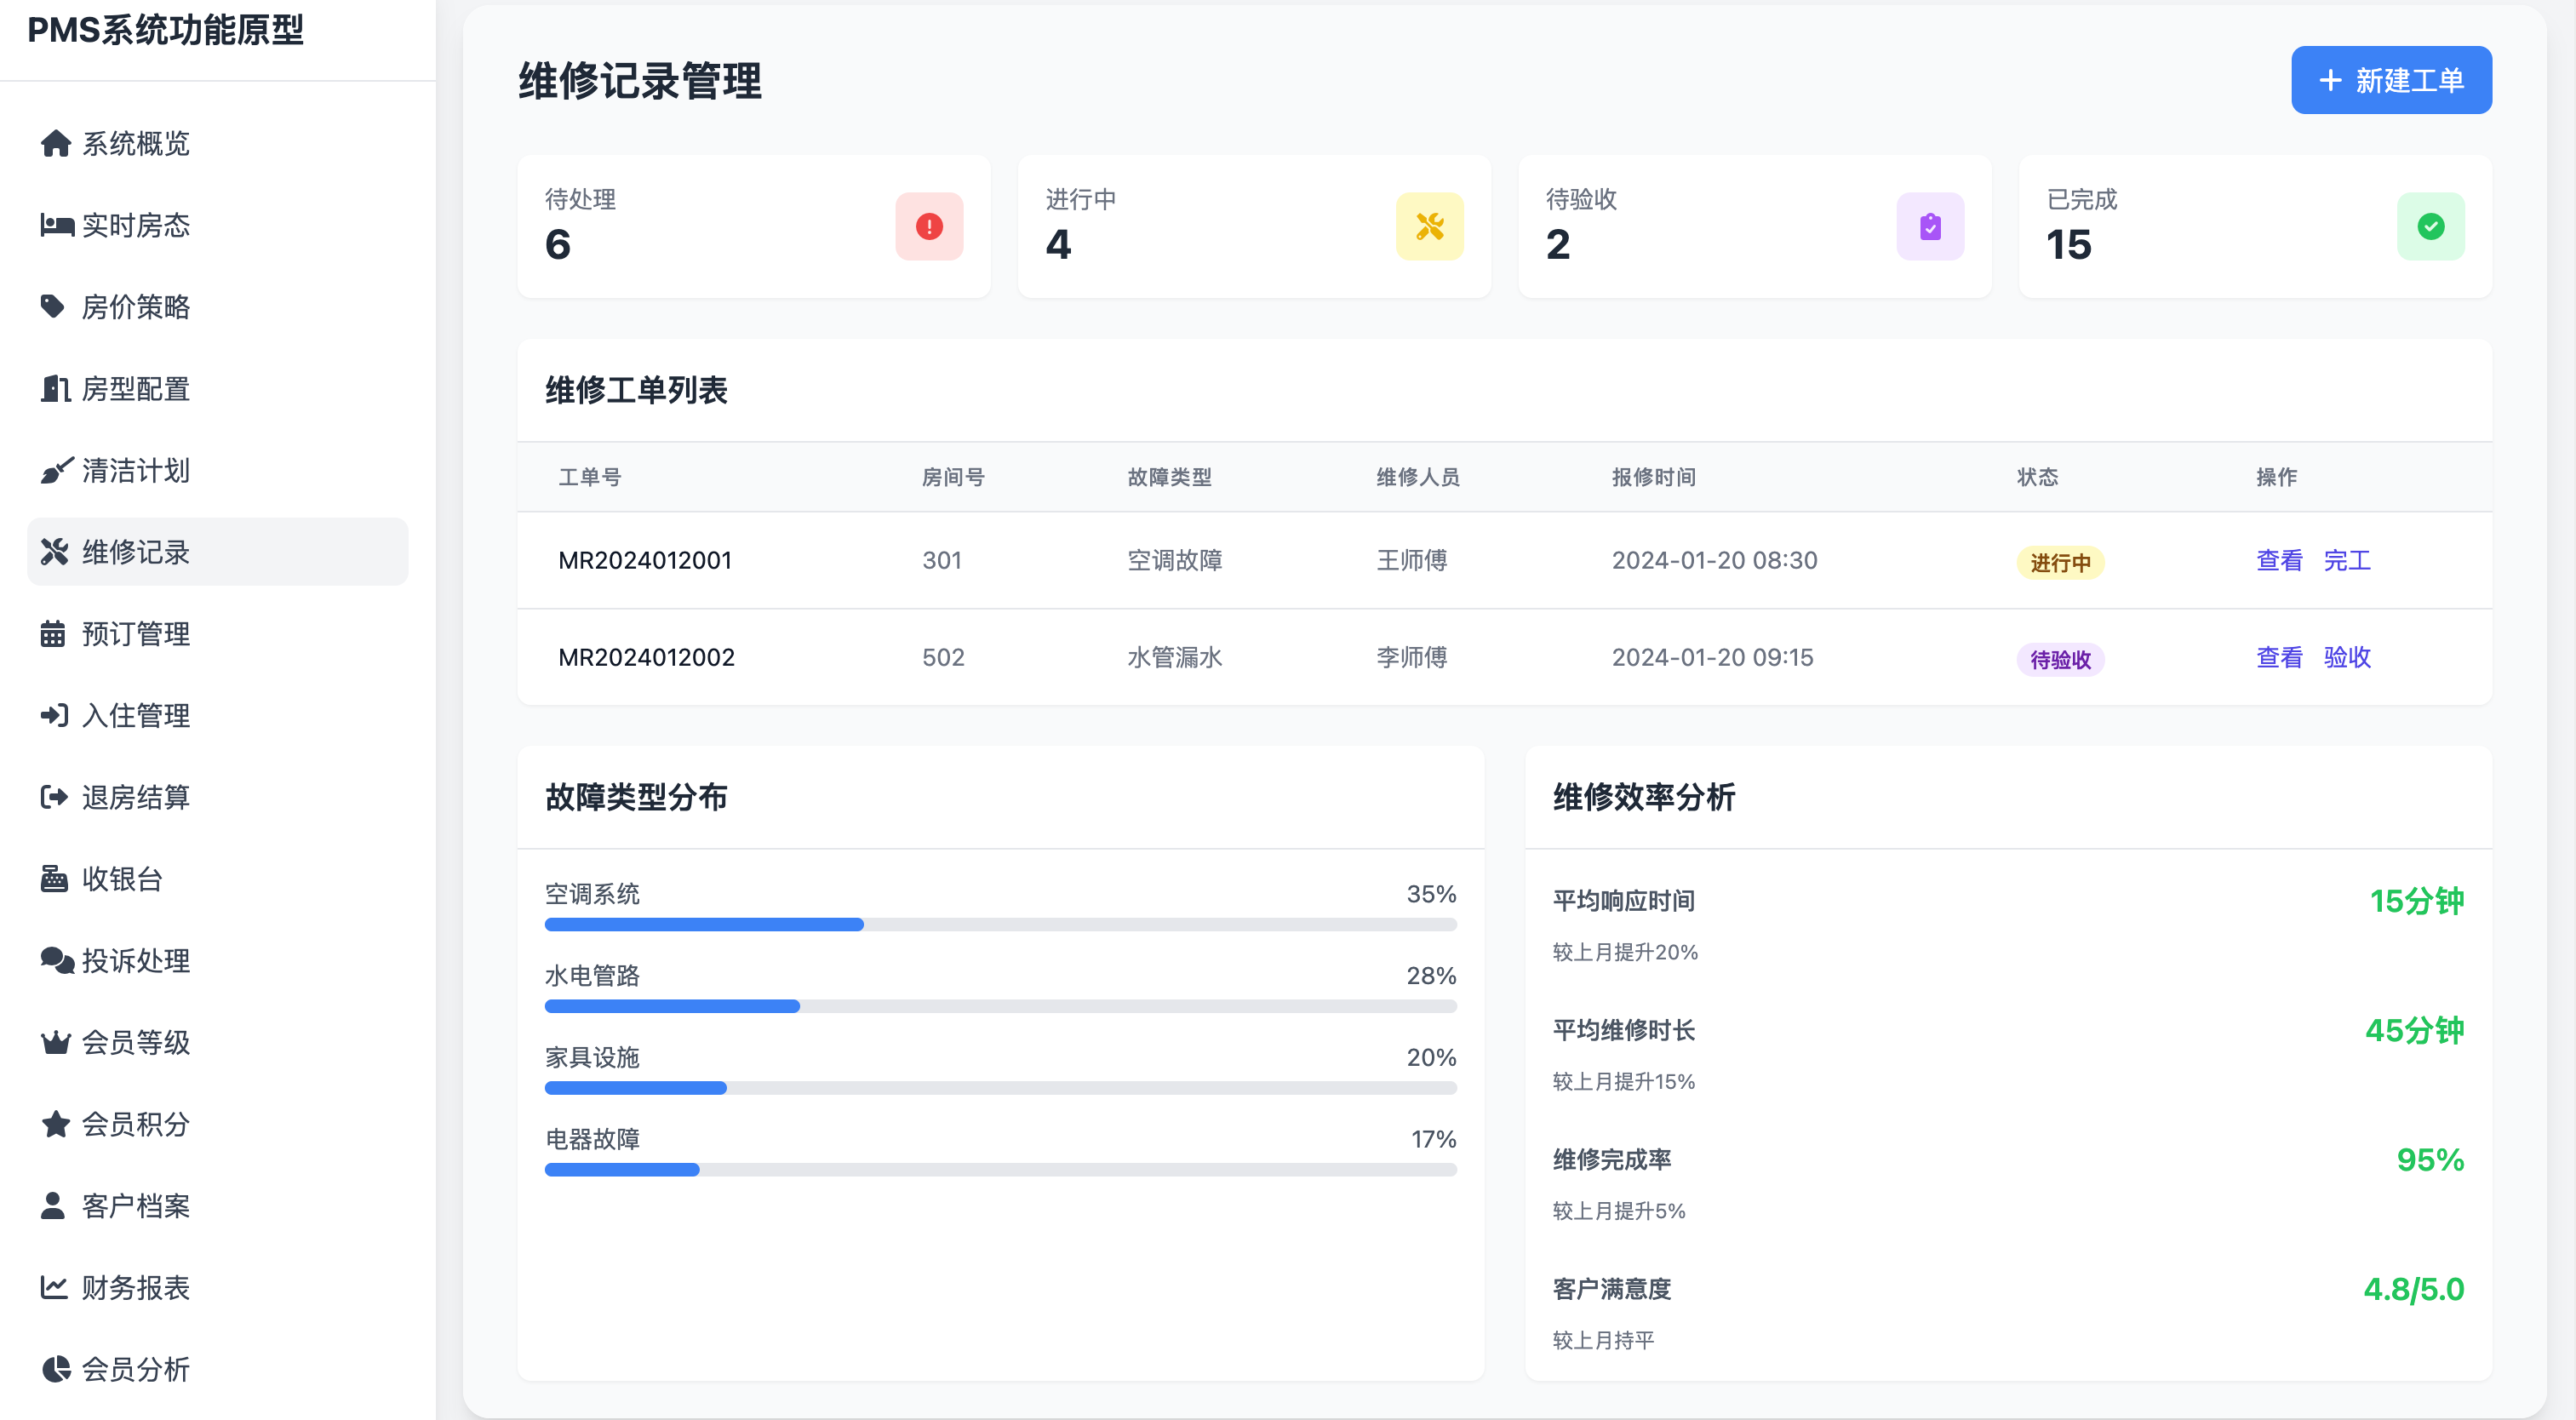Viewport: 2576px width, 1420px height.
Task: Click 验收 for work order MR2024012002
Action: tap(2347, 658)
